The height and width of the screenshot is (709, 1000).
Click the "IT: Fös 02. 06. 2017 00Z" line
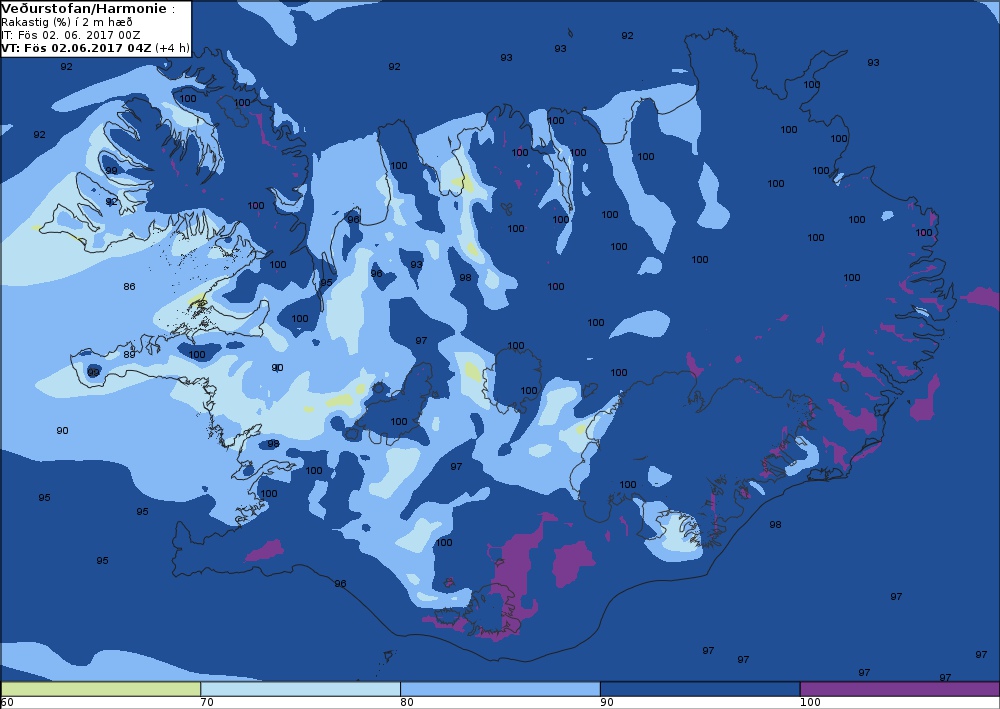click(71, 35)
